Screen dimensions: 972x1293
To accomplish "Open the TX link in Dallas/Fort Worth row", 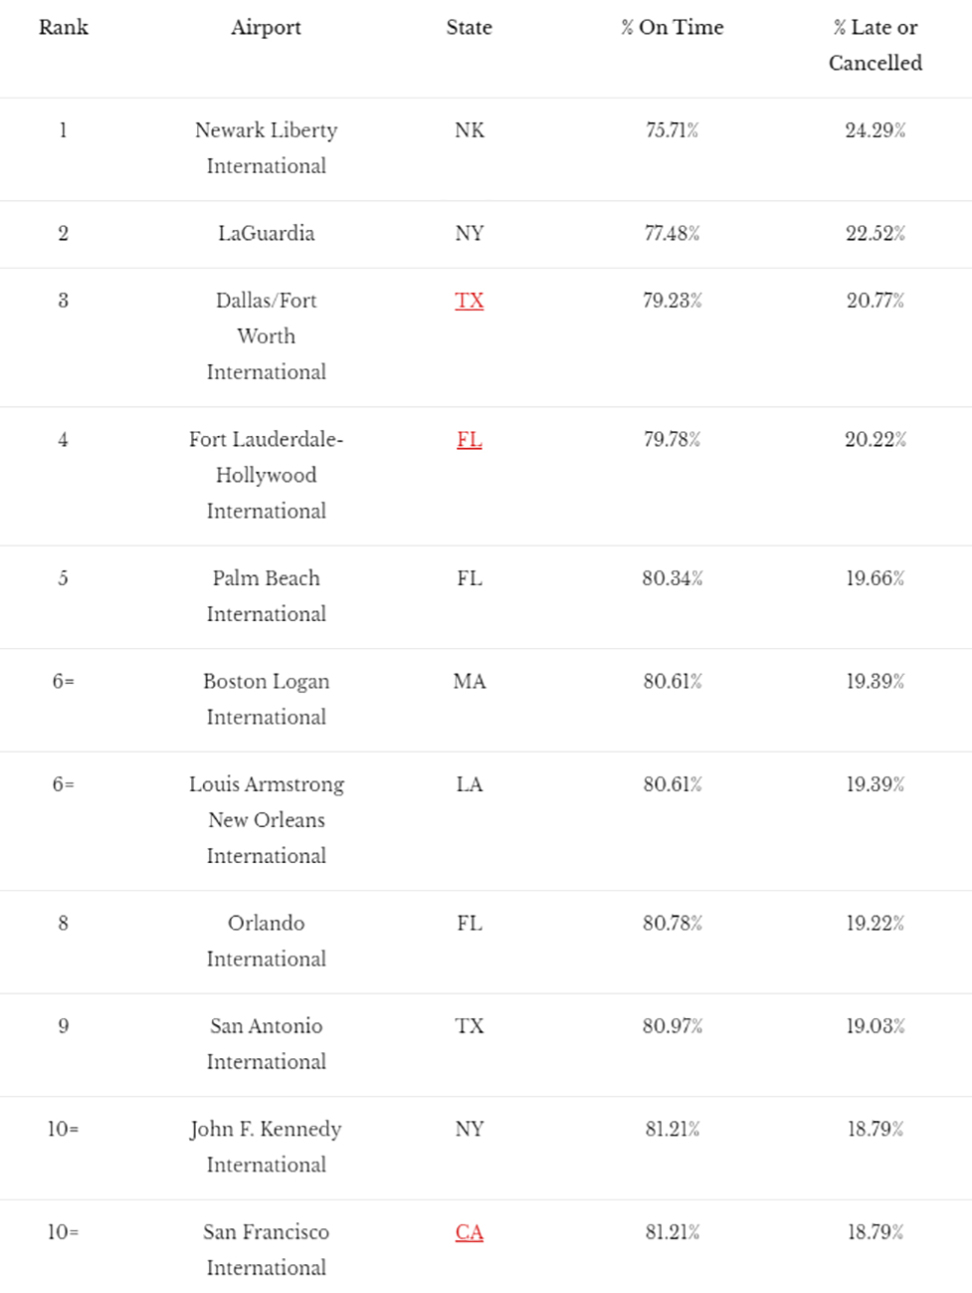I will point(469,301).
